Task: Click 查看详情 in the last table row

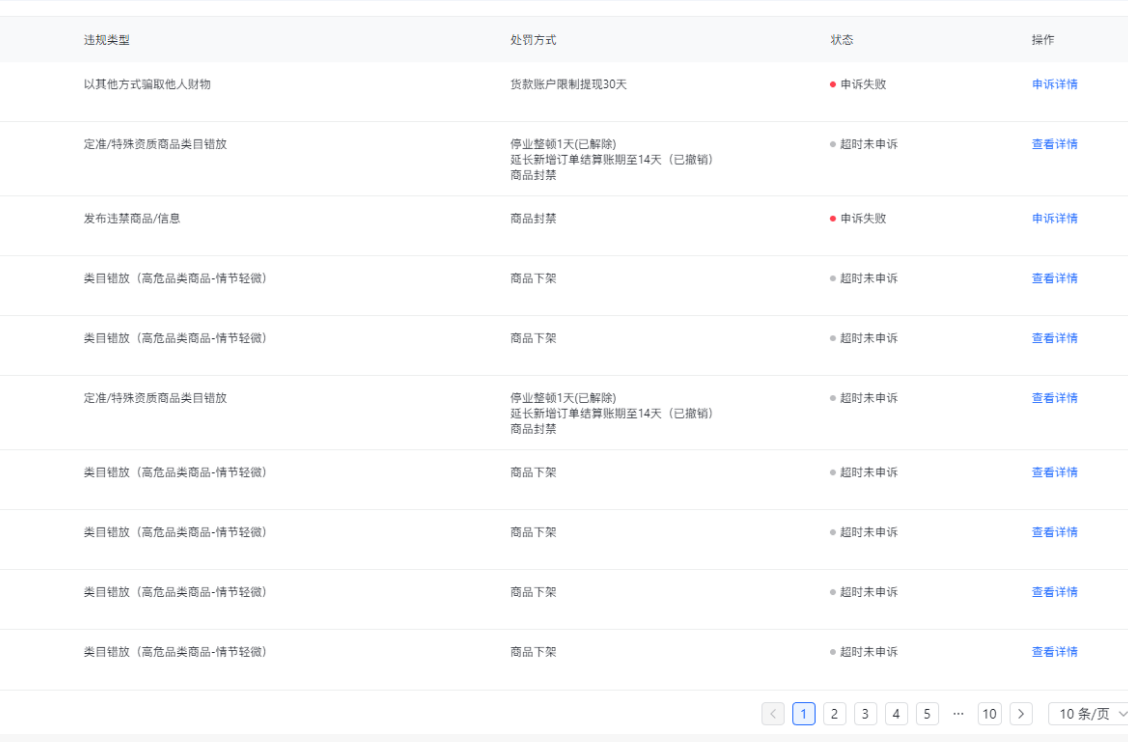Action: 1054,652
